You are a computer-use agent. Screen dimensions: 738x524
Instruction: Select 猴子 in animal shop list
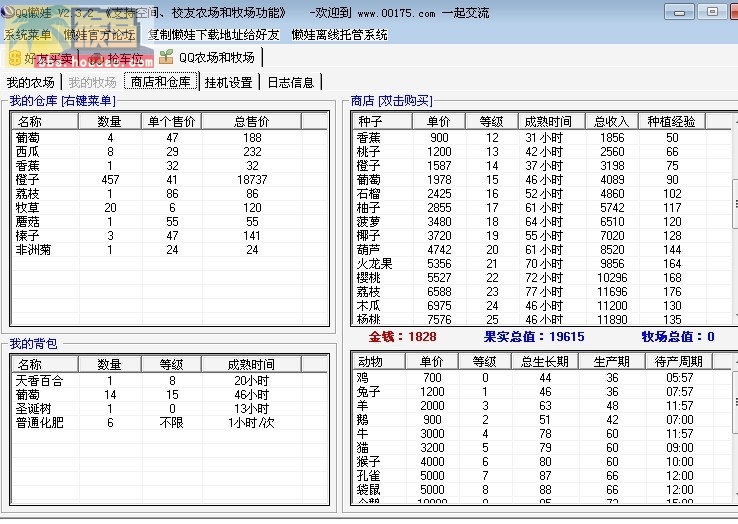tap(541, 462)
